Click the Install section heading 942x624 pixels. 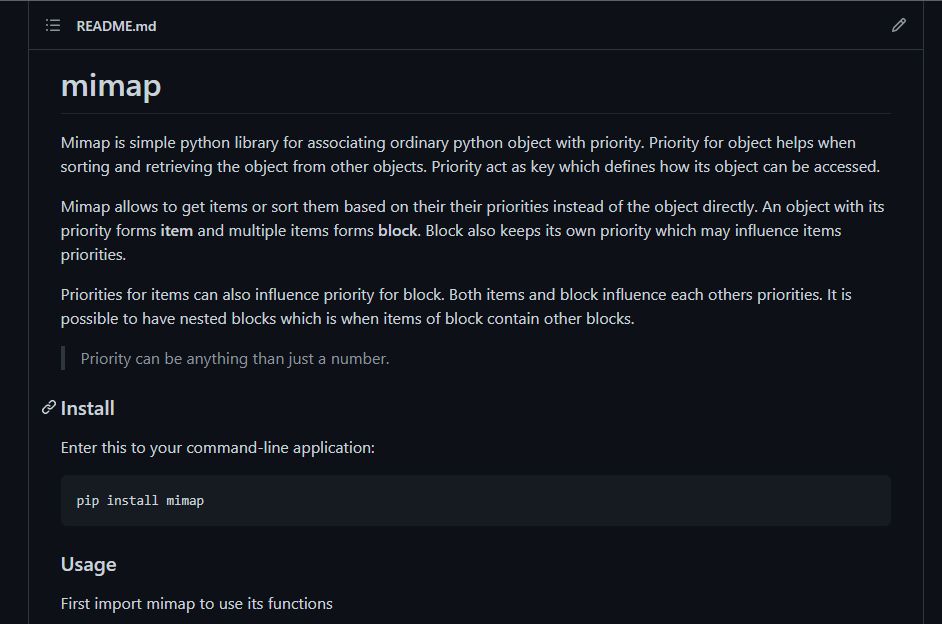88,408
